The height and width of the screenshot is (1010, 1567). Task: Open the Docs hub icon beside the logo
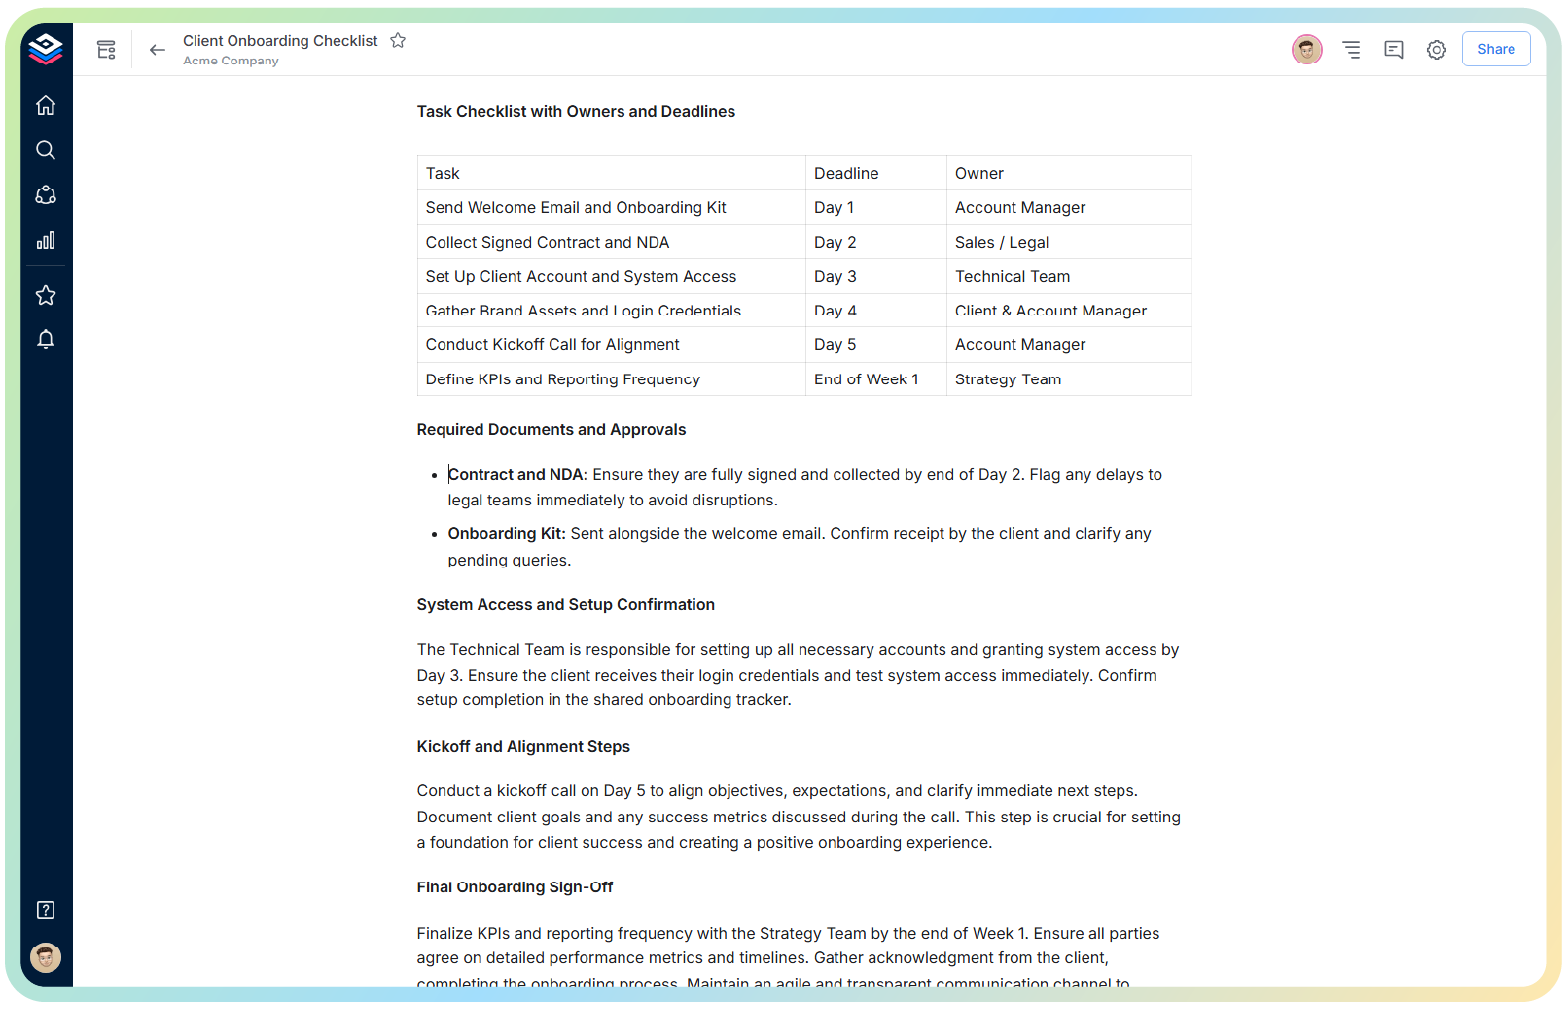click(106, 48)
